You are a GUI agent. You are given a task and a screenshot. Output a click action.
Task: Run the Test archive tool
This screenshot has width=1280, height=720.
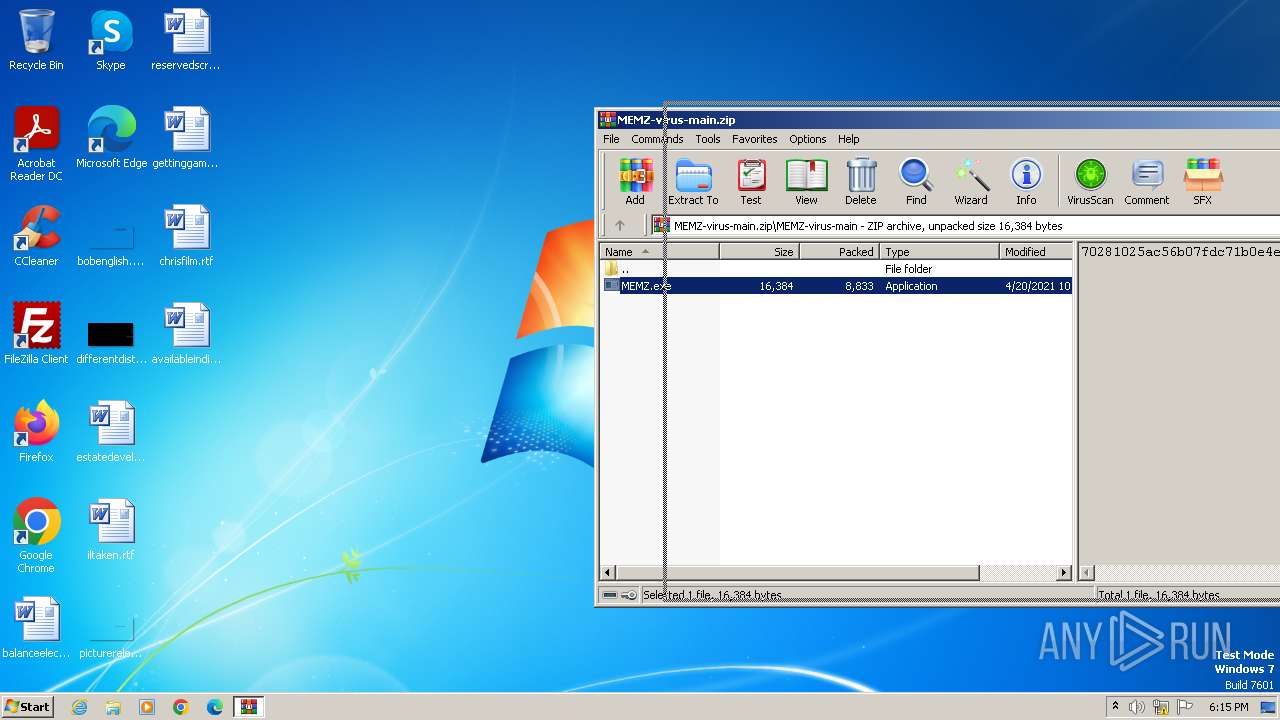(751, 182)
